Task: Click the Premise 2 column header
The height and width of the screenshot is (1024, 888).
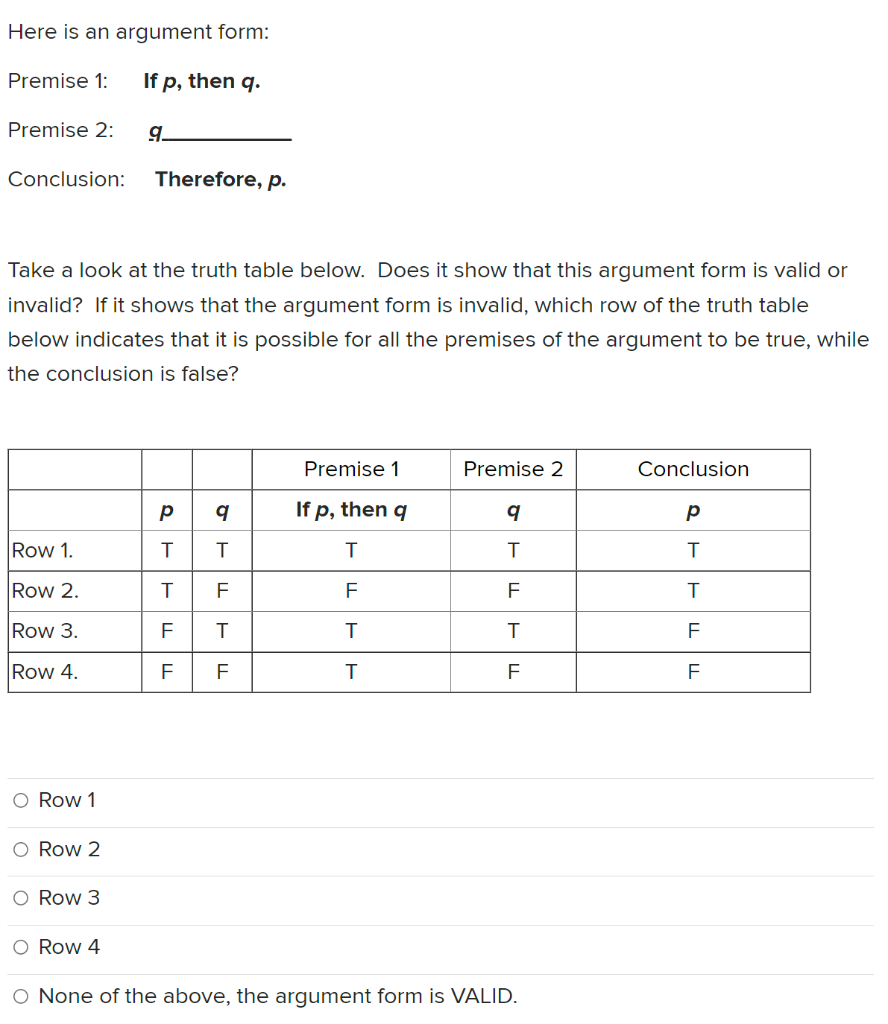Action: pyautogui.click(x=513, y=469)
